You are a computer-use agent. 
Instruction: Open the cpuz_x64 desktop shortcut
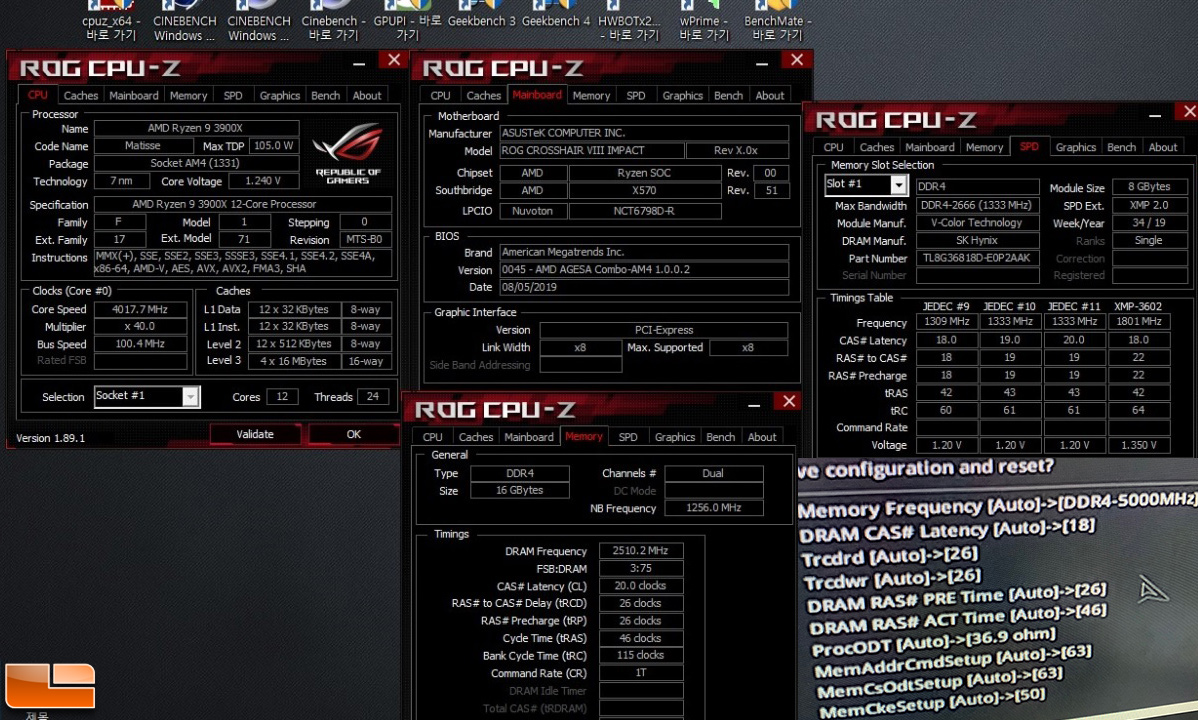(x=111, y=23)
